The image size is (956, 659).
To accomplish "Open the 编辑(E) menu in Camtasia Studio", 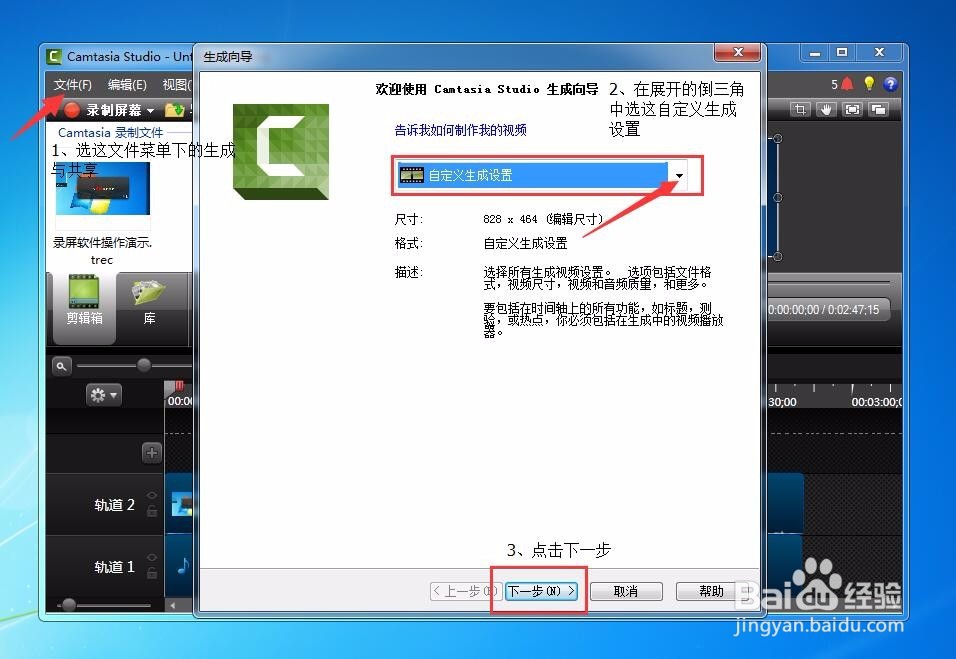I will tap(127, 85).
